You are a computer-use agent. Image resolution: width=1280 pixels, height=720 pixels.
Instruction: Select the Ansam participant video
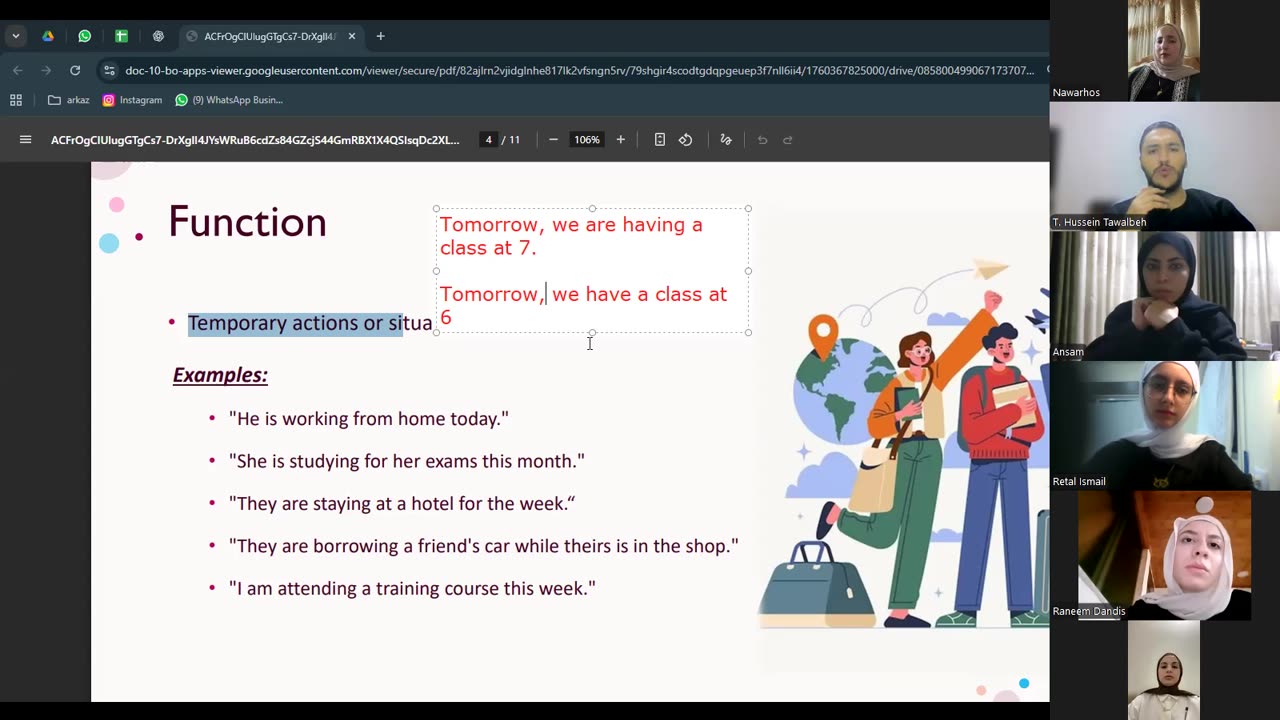(1165, 296)
